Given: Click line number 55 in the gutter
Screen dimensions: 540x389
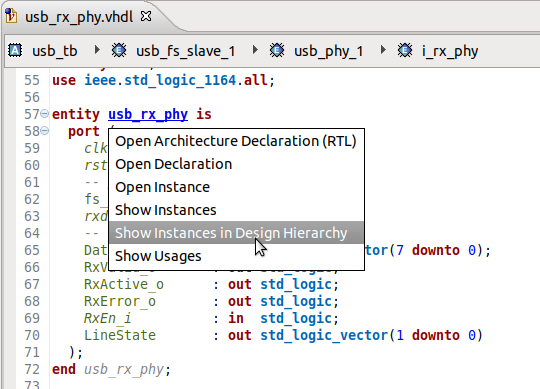Looking at the screenshot, I should click(32, 81).
